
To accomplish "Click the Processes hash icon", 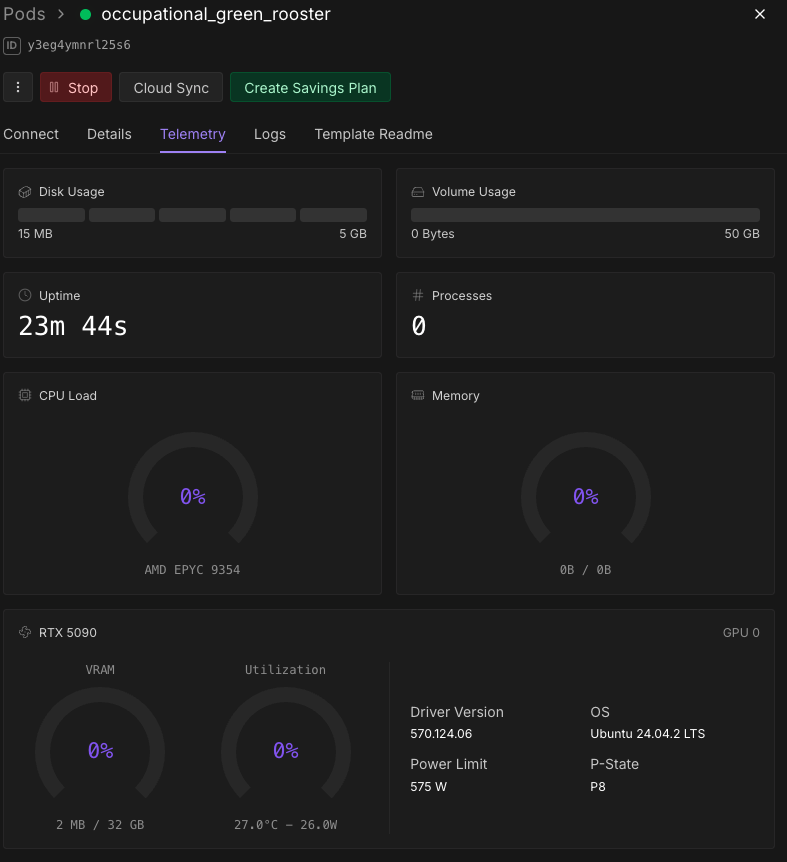I will 418,295.
